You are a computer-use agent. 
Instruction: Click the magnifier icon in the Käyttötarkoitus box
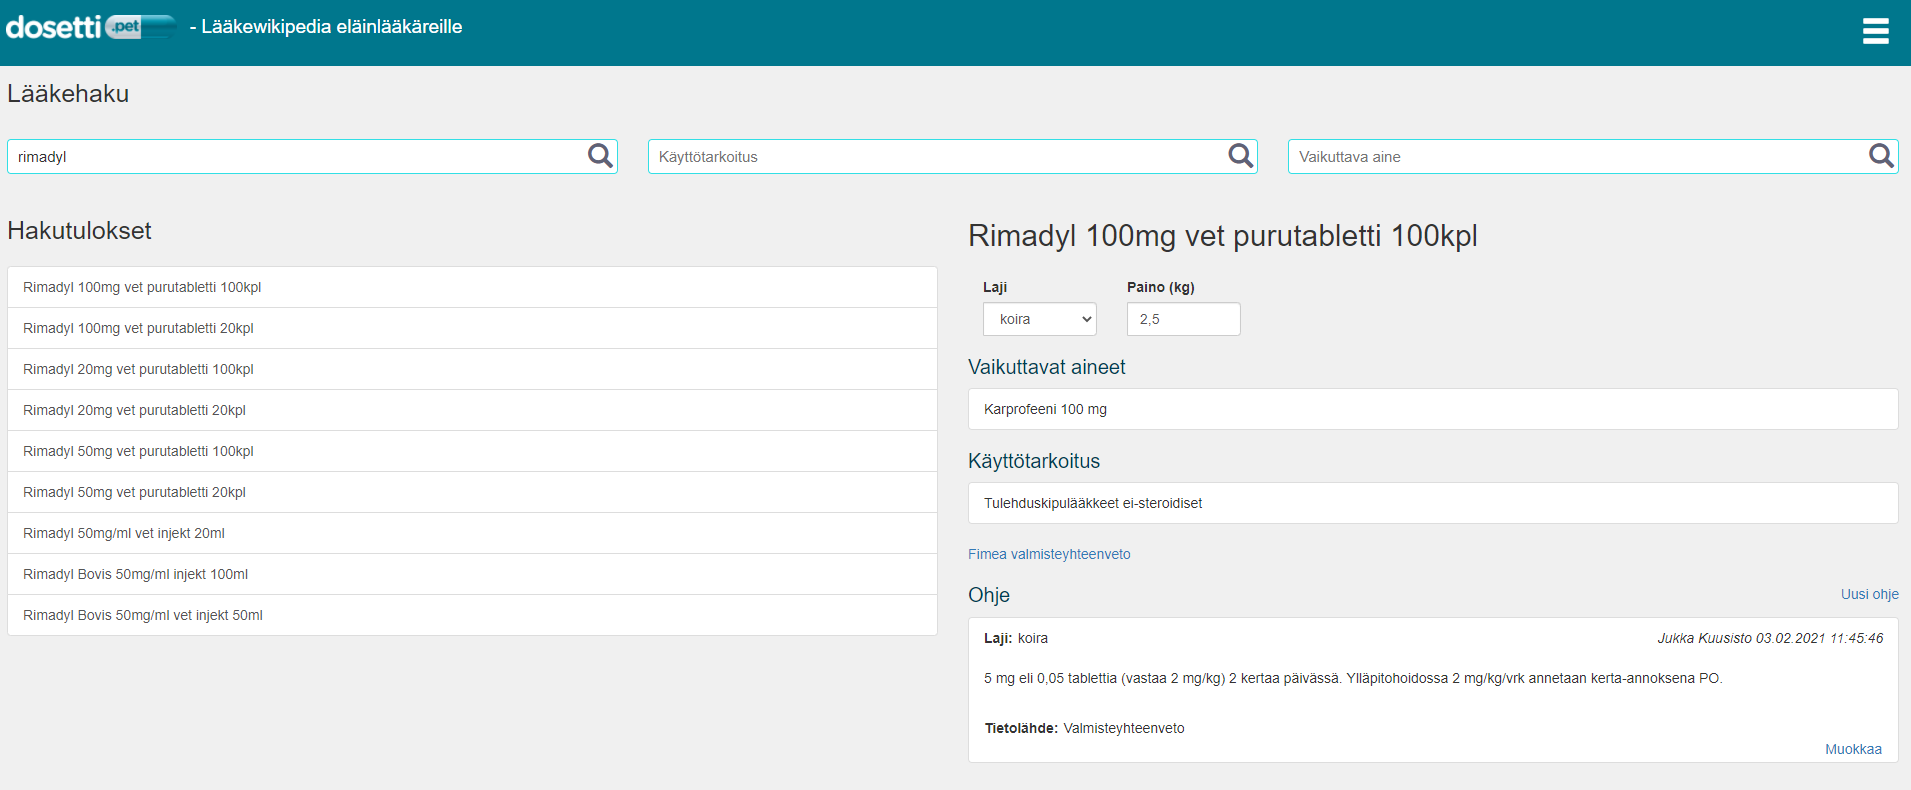point(1240,156)
